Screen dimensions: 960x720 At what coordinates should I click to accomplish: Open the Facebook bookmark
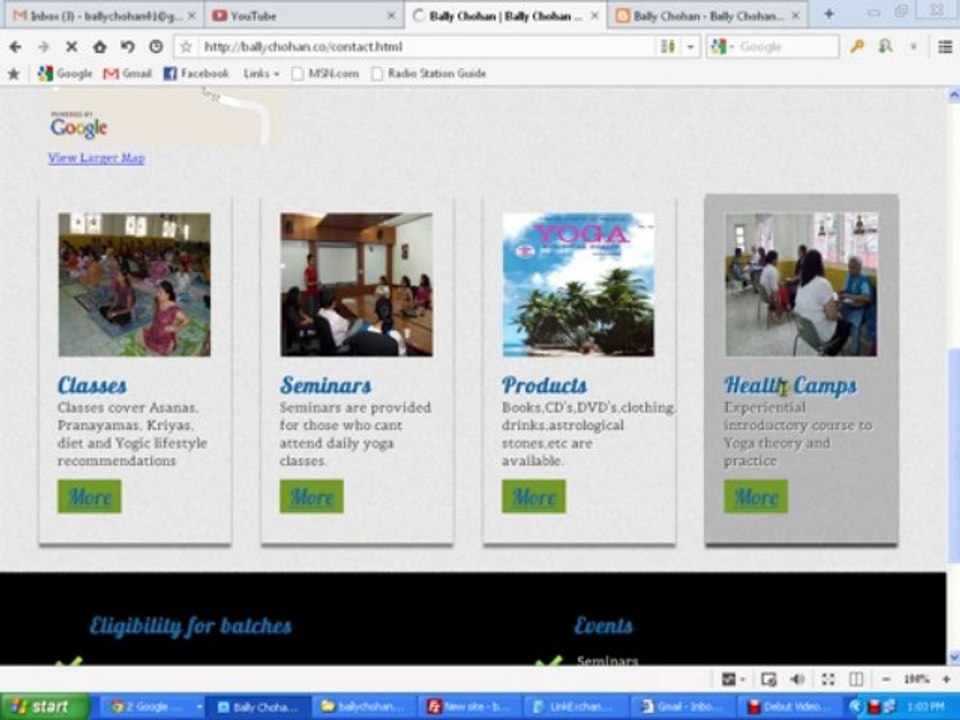196,73
